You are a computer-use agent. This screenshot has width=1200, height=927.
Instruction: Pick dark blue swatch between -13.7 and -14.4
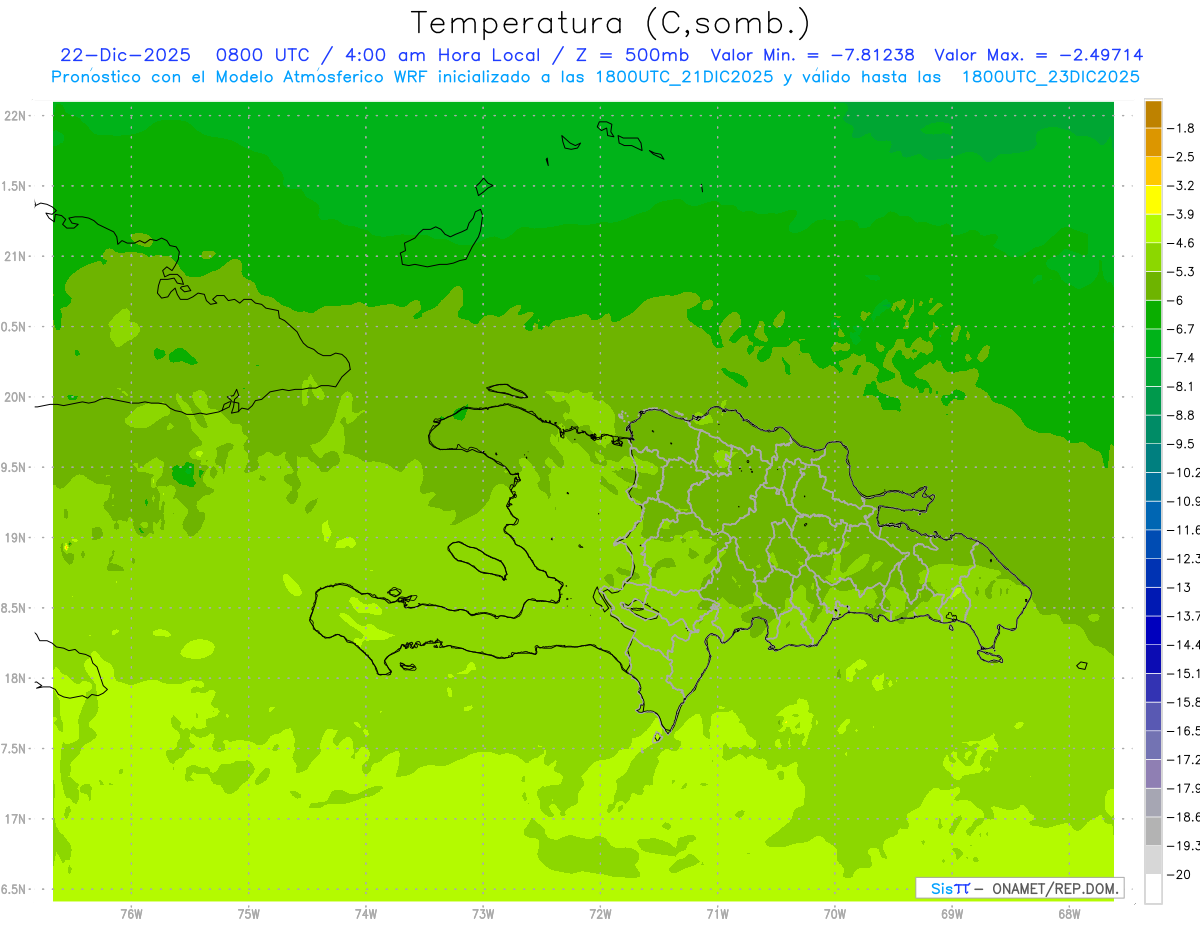pos(1153,630)
